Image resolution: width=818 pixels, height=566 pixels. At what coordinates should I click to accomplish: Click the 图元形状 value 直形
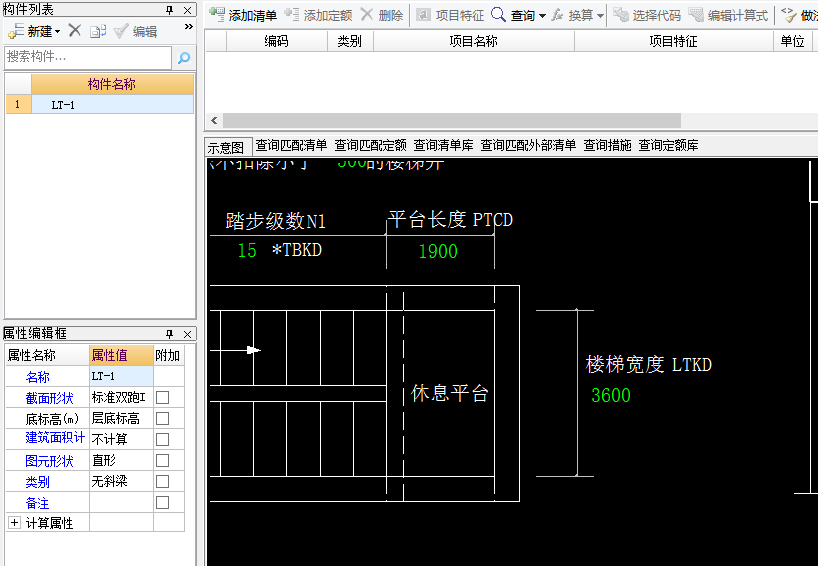[x=122, y=460]
